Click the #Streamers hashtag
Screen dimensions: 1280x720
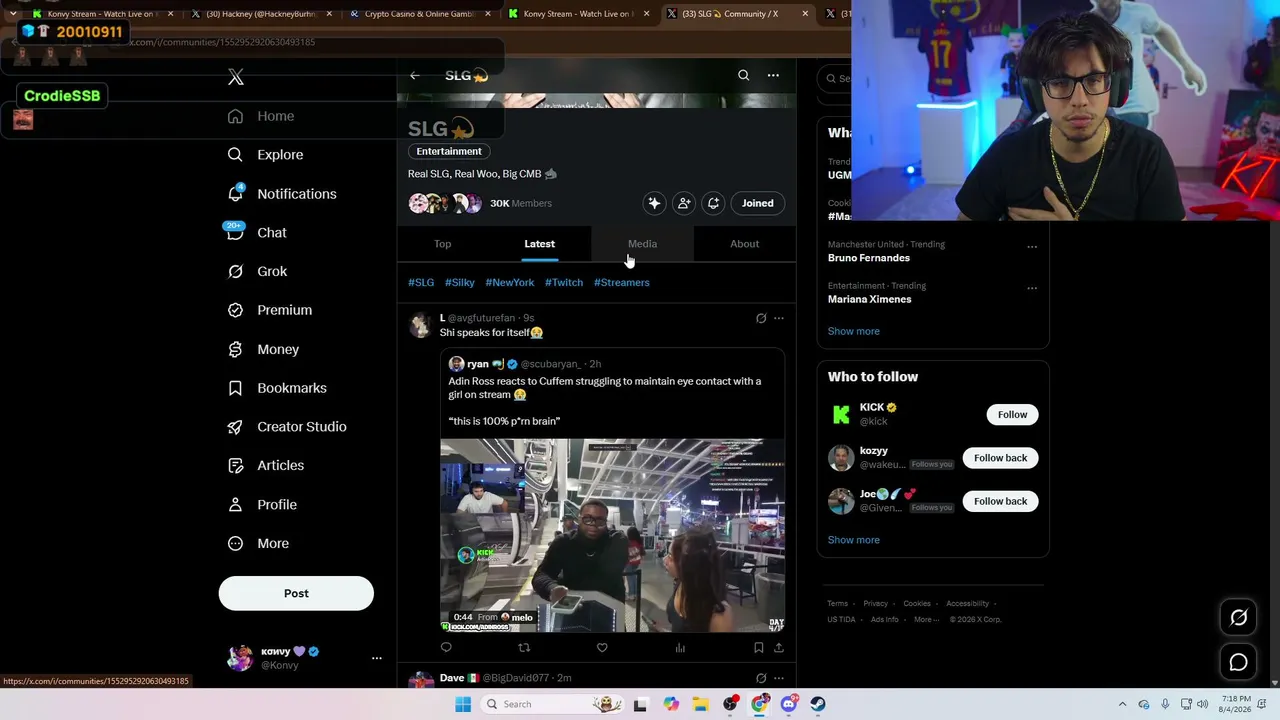(622, 282)
